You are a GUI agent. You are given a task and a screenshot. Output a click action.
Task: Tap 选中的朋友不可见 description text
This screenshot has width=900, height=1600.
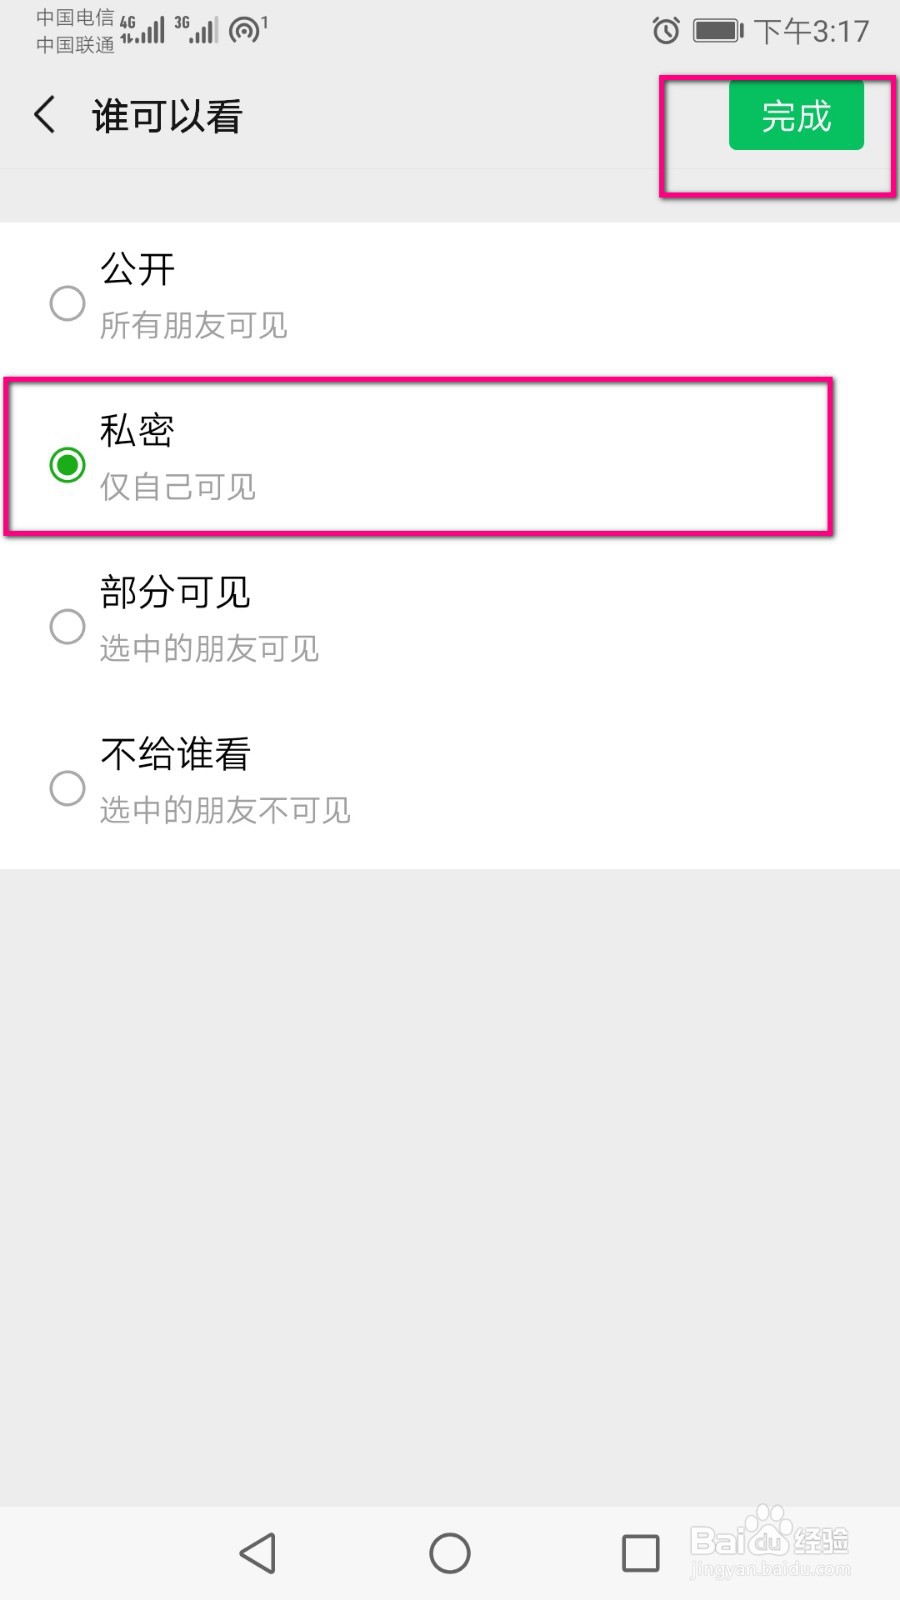pos(225,810)
